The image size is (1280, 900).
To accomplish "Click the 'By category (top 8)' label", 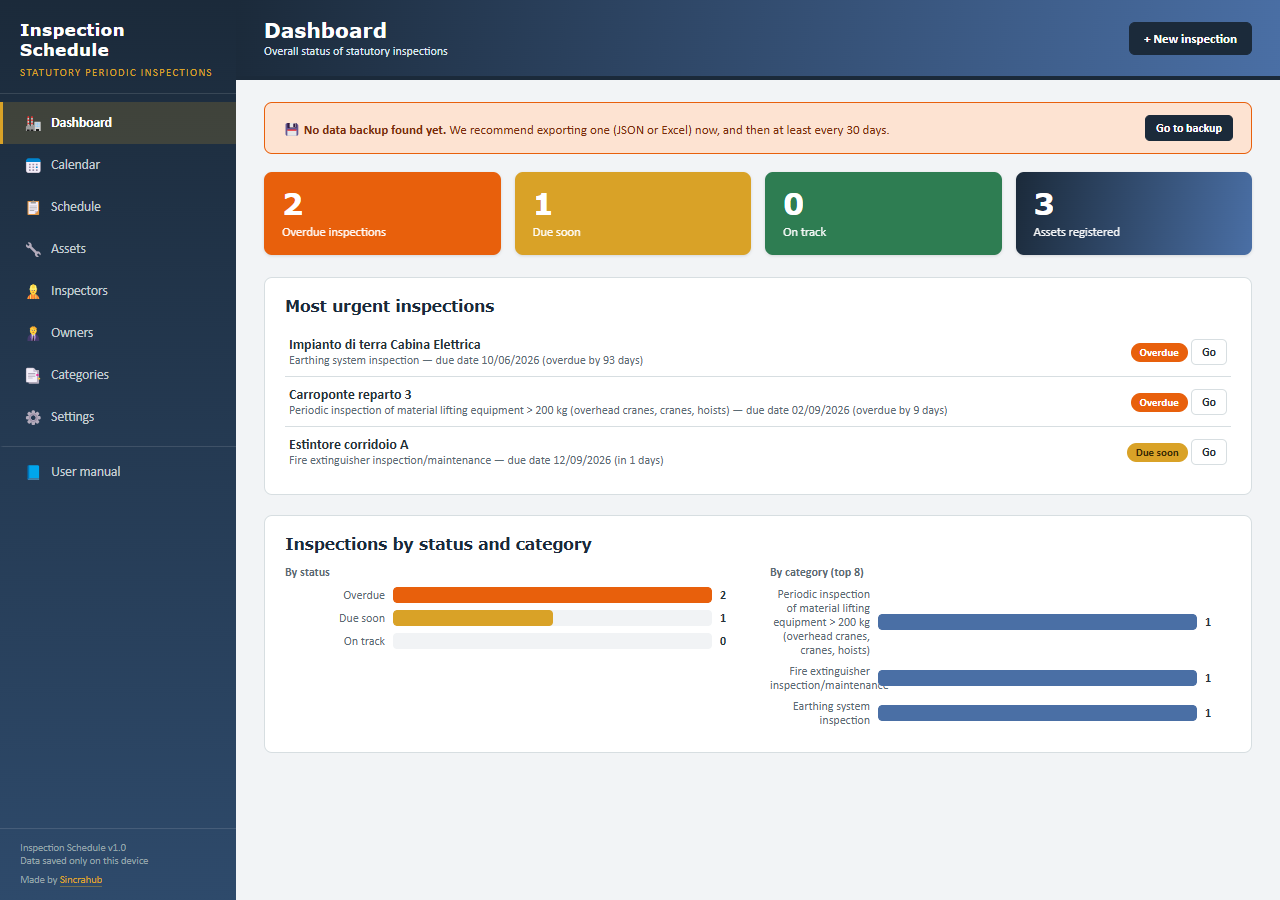I will click(x=817, y=572).
